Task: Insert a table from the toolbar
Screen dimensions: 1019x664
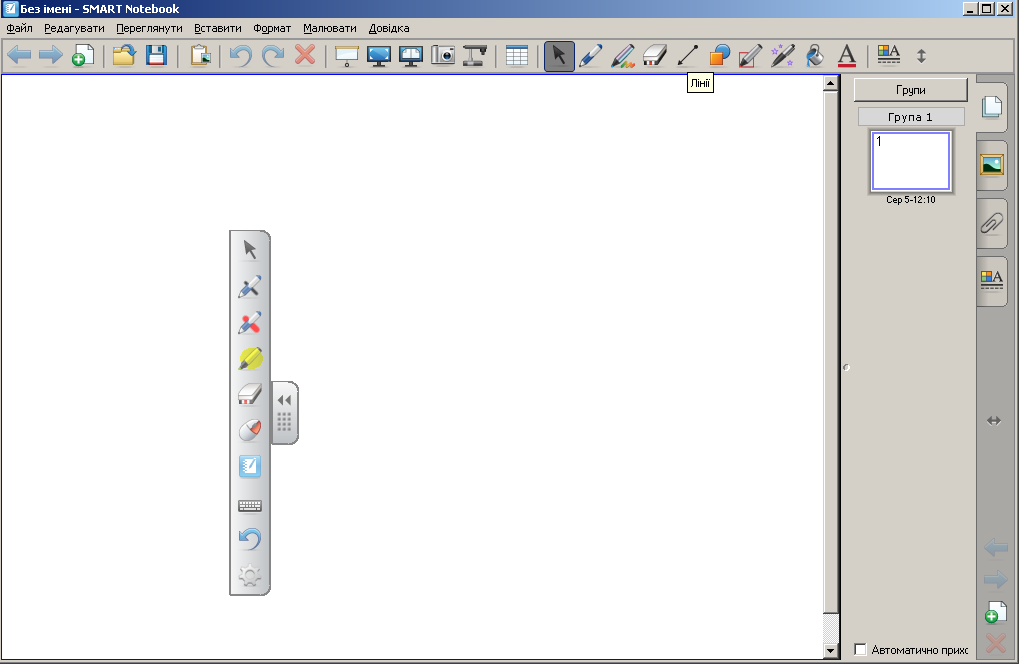Action: (517, 56)
